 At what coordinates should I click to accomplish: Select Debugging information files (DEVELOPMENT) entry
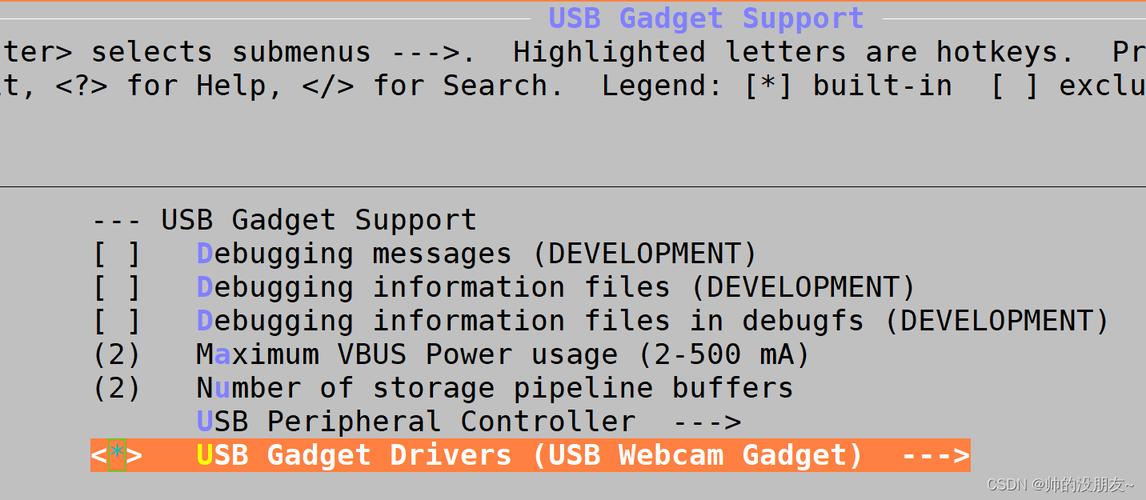[x=555, y=287]
